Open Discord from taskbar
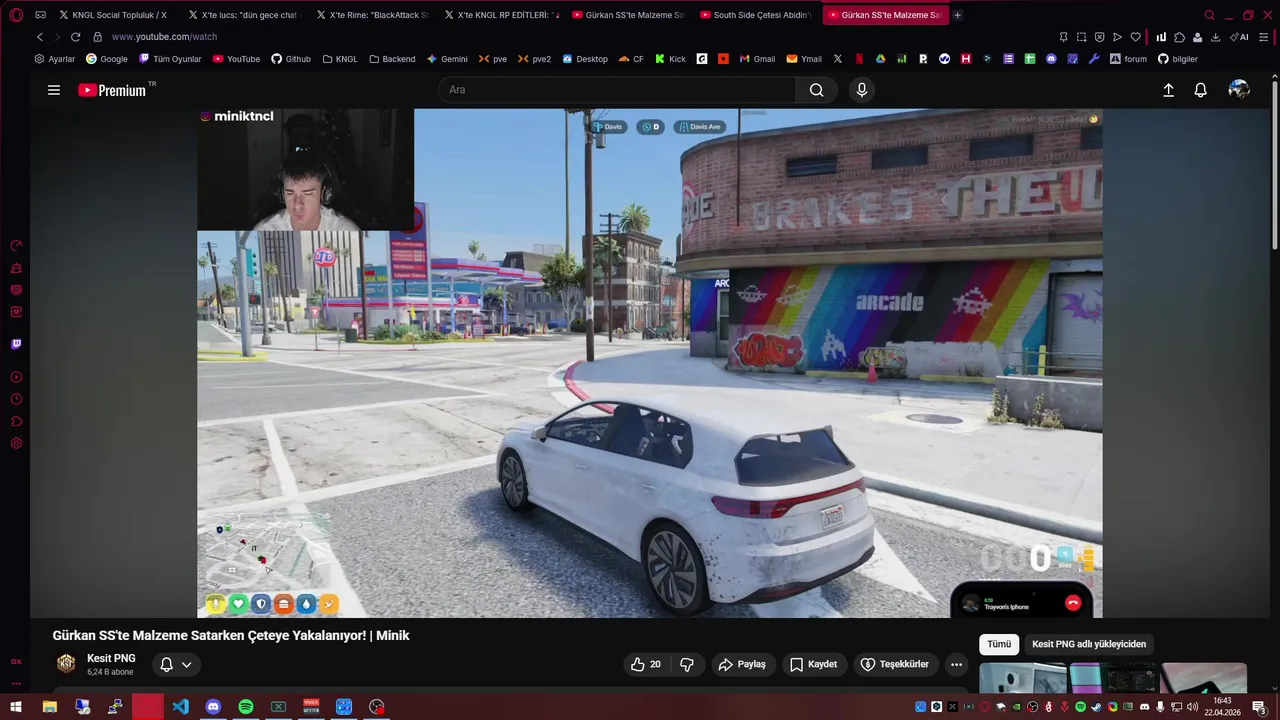The height and width of the screenshot is (720, 1280). point(213,707)
